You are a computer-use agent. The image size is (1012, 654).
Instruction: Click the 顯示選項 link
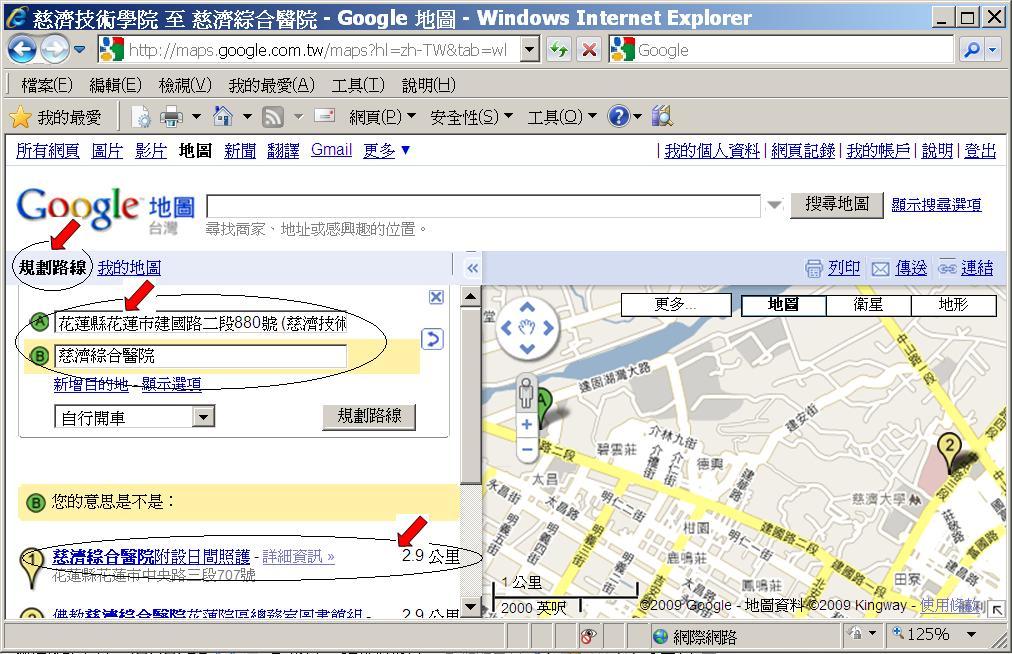point(172,384)
